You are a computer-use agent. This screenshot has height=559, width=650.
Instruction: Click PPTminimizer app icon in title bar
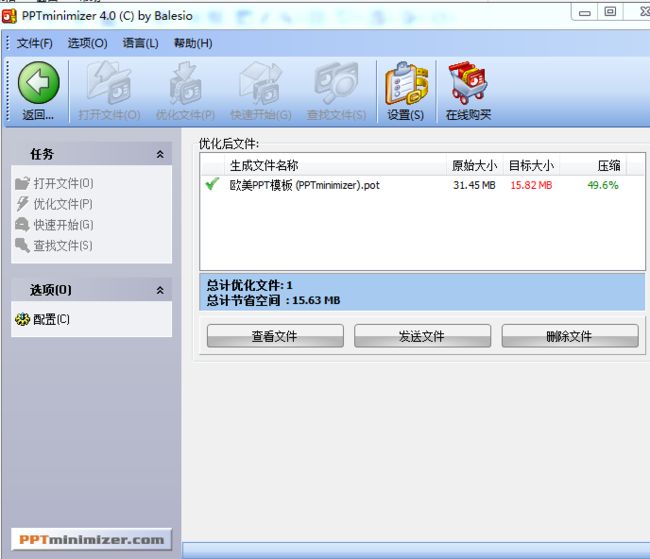(9, 16)
